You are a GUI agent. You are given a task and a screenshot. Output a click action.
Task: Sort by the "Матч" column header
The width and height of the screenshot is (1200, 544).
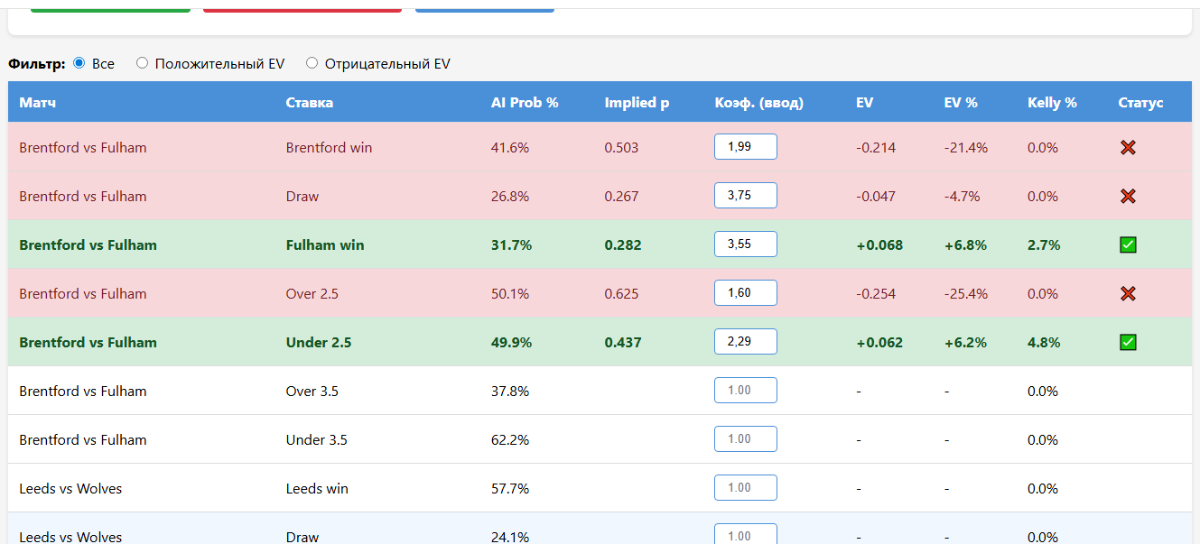click(37, 103)
